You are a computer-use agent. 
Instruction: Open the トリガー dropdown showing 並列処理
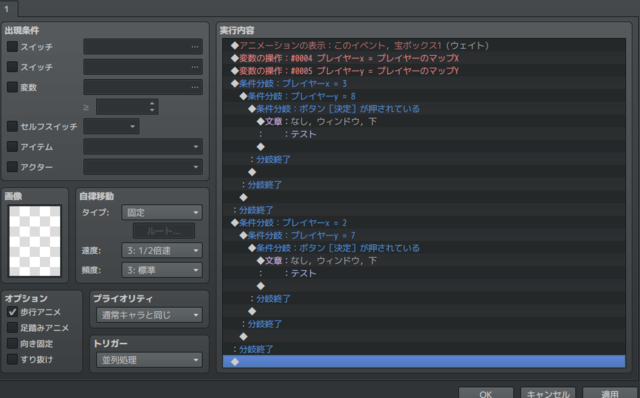pyautogui.click(x=149, y=360)
